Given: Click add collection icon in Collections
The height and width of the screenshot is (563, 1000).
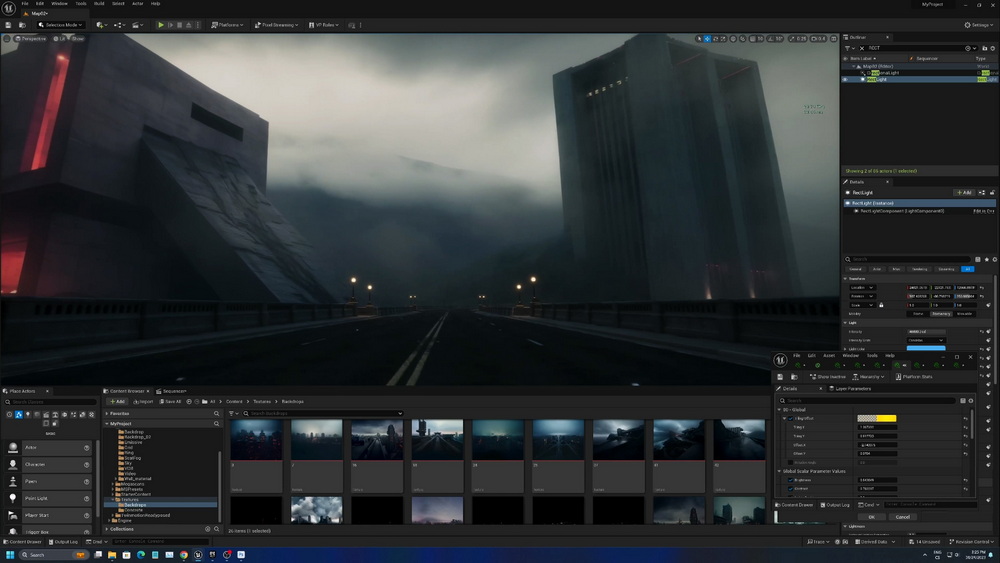Looking at the screenshot, I should [207, 529].
